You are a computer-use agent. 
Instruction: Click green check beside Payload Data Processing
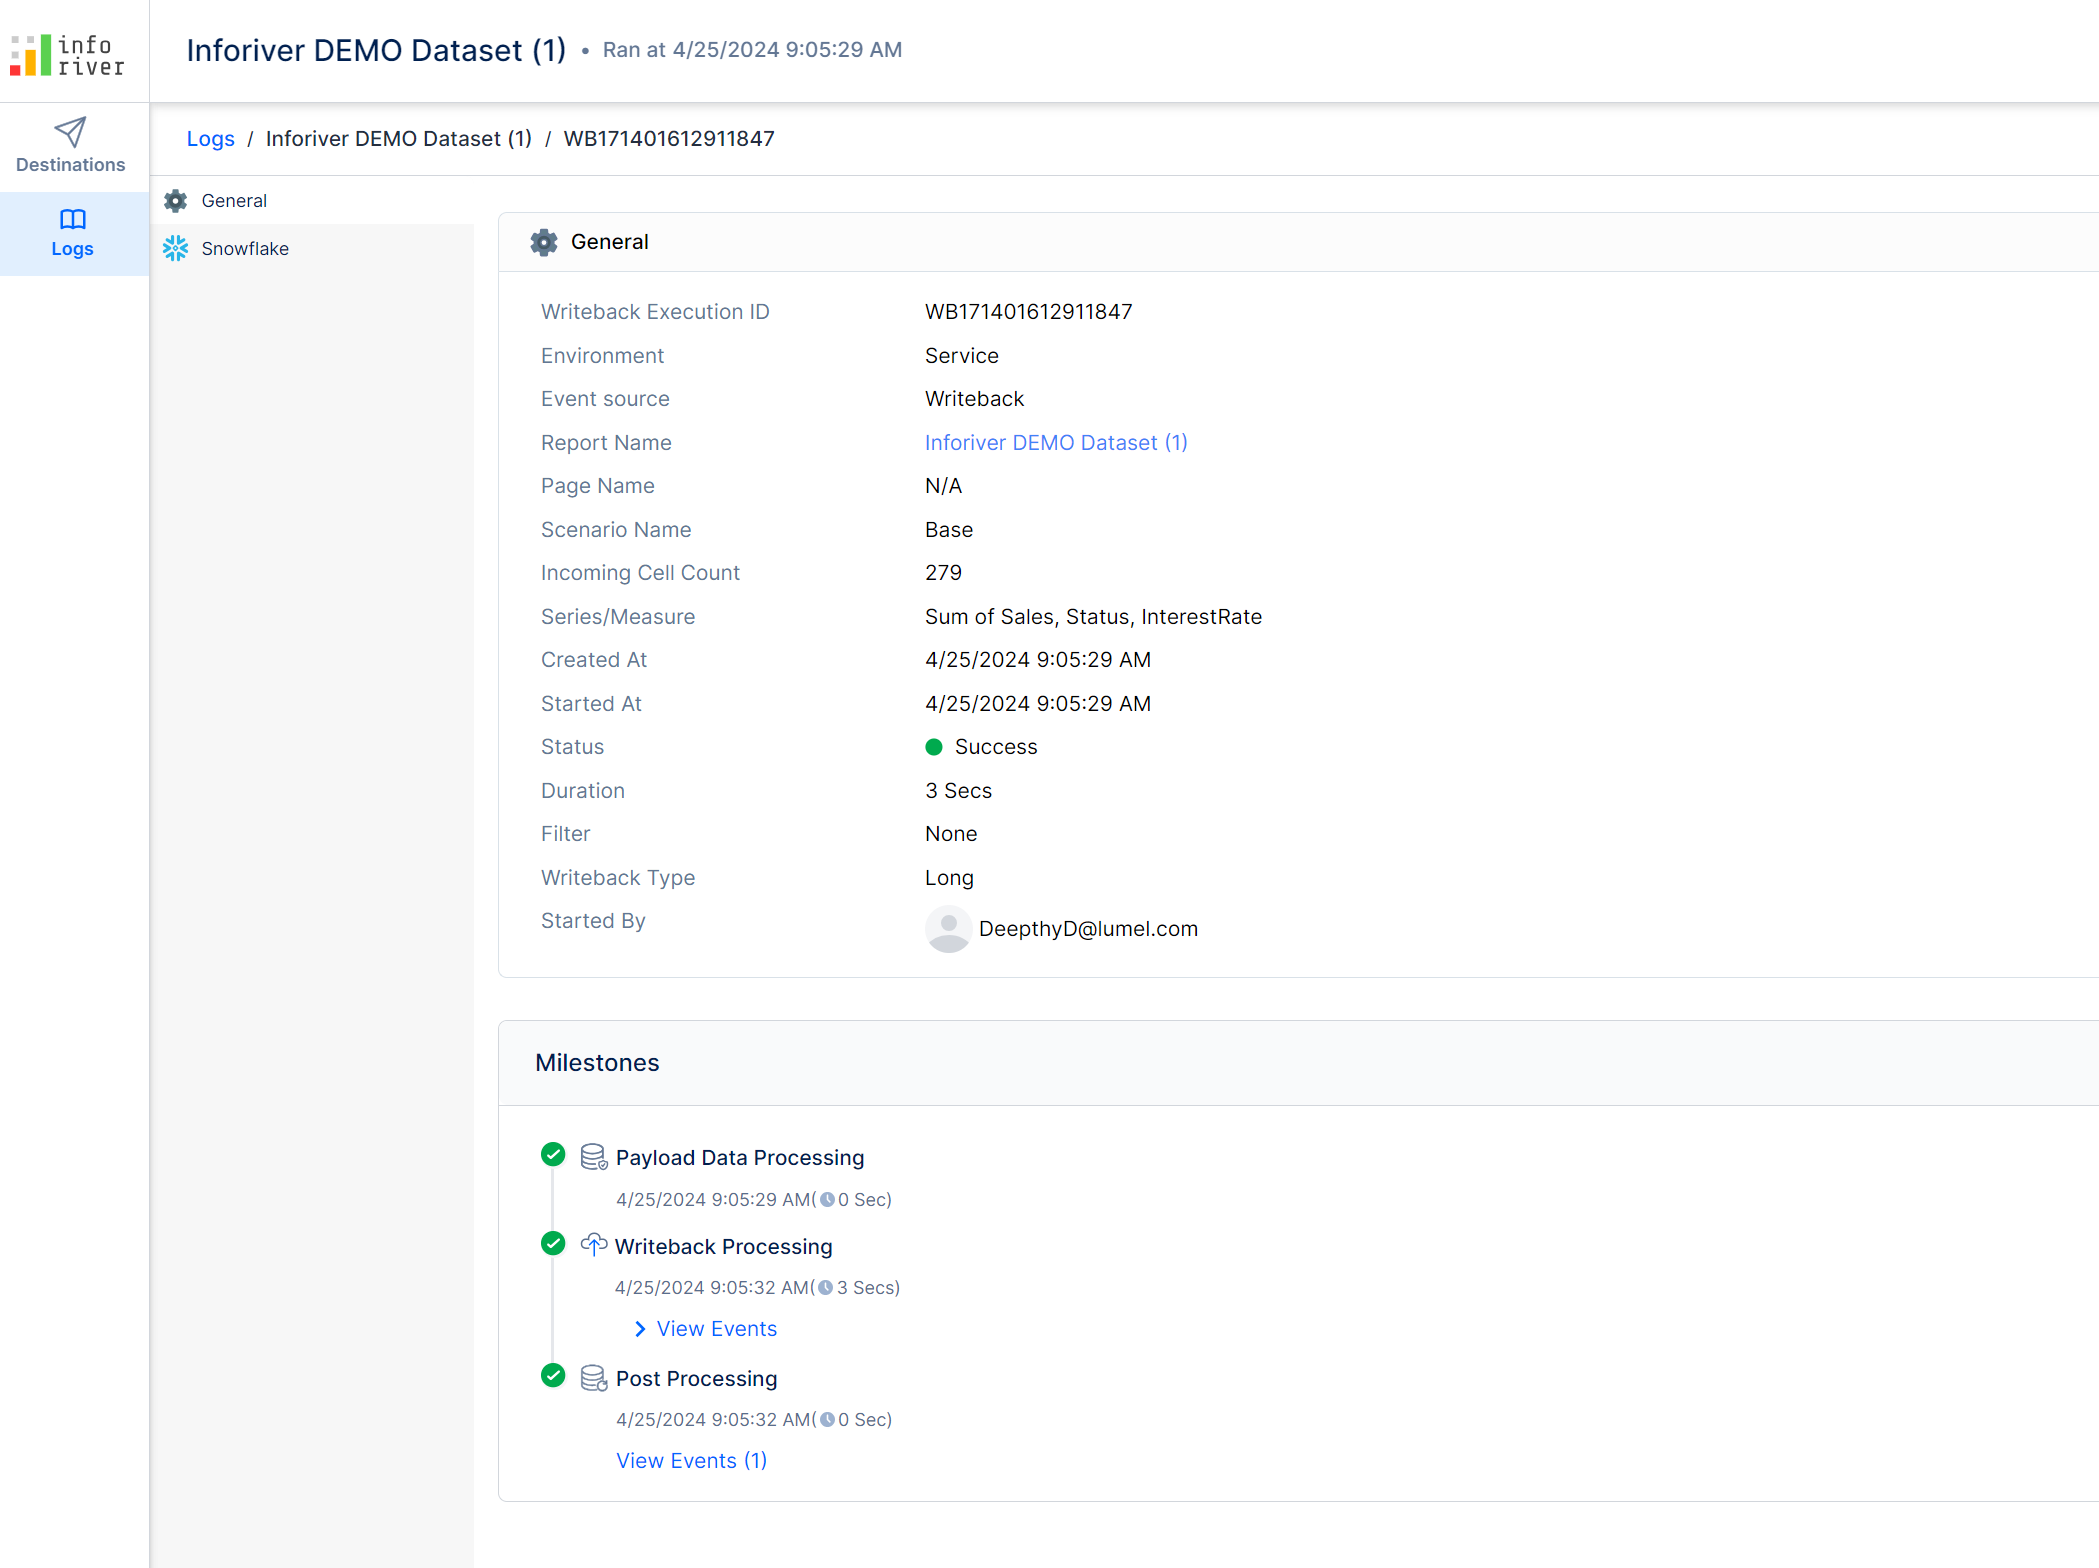click(x=553, y=1155)
